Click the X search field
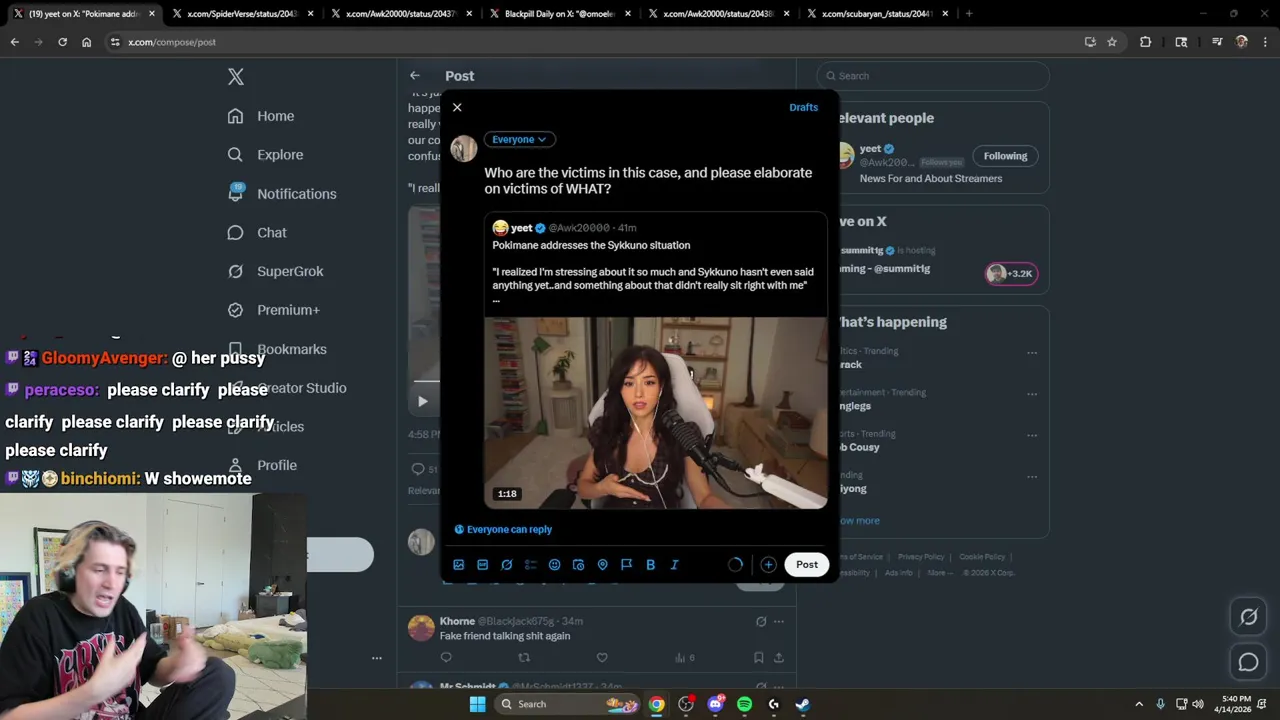Screen dimensions: 1280x720 [x=933, y=76]
